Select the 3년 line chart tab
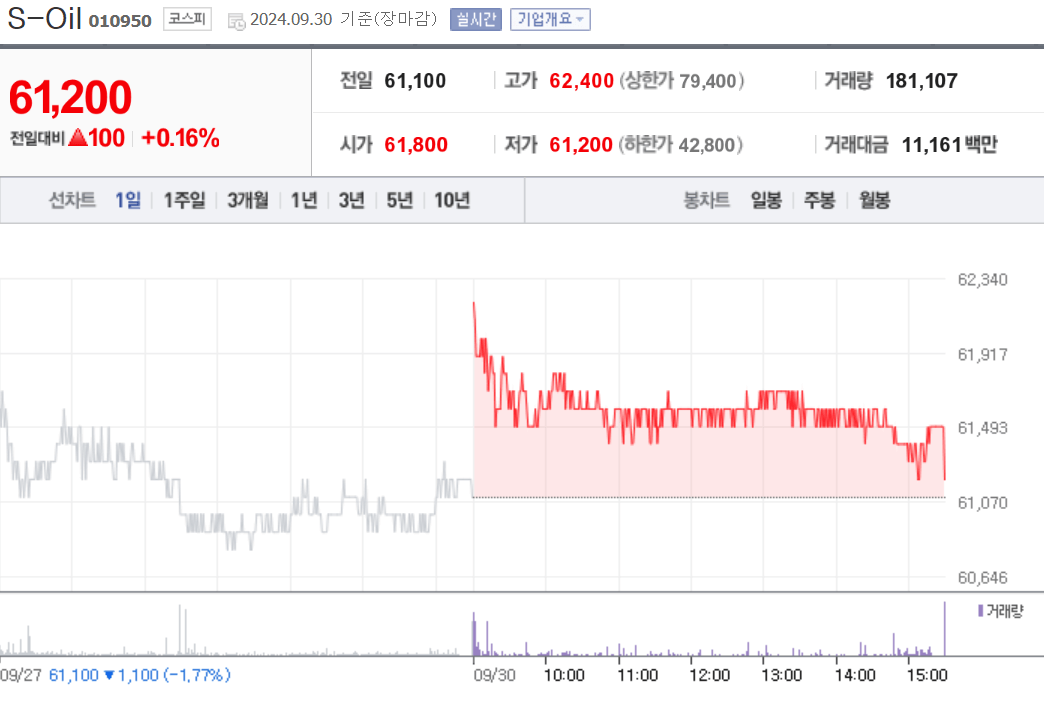This screenshot has height=715, width=1044. point(352,200)
